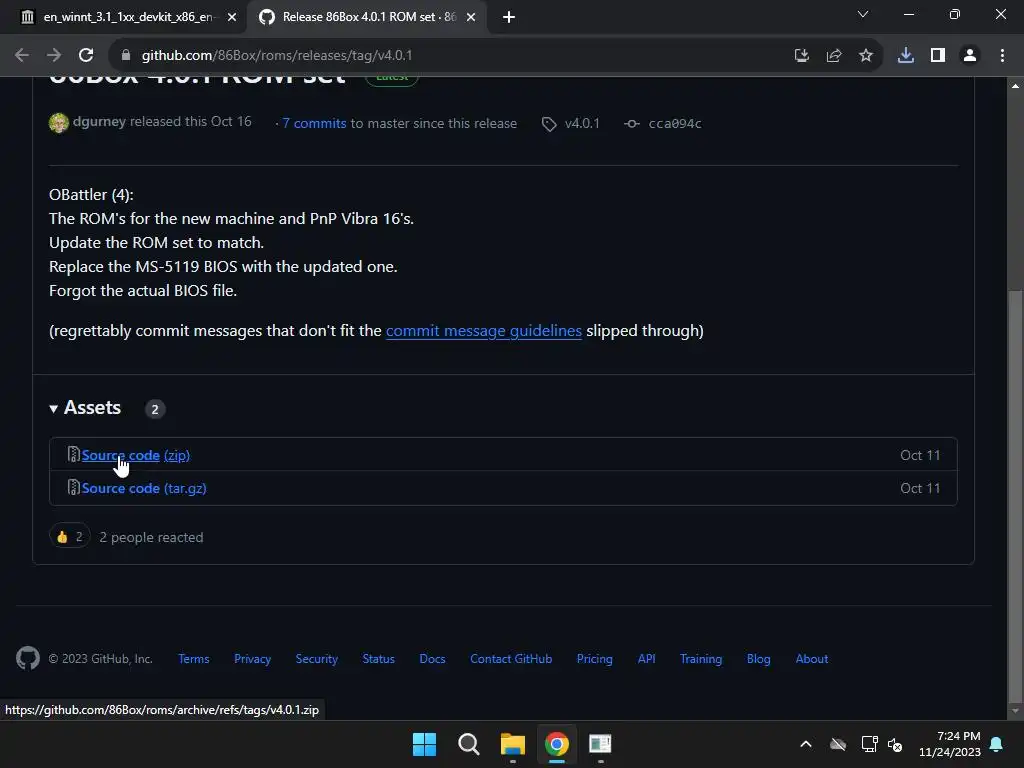The height and width of the screenshot is (768, 1024).
Task: Reload the GitHub release page
Action: (86, 56)
